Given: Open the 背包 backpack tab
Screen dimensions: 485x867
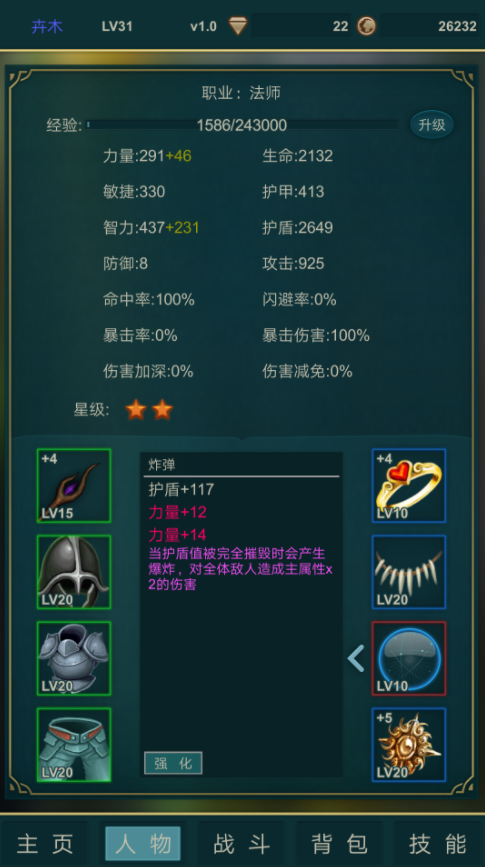Looking at the screenshot, I should pos(340,844).
